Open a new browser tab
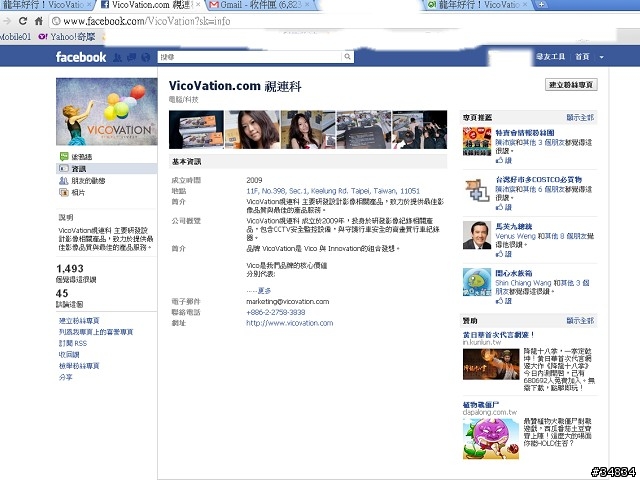 tap(541, 4)
